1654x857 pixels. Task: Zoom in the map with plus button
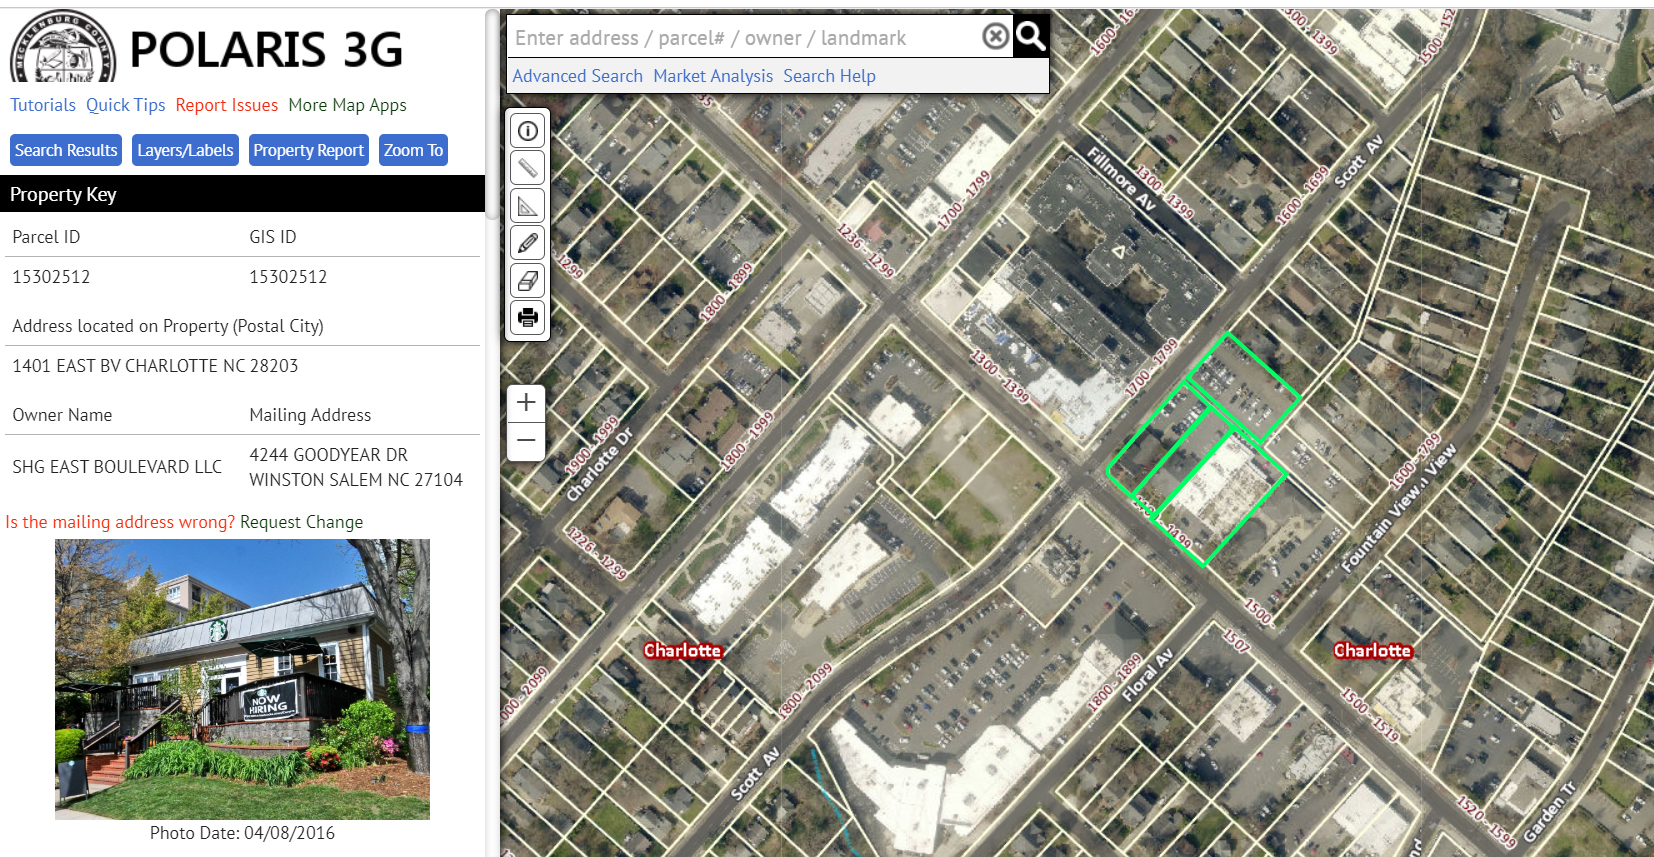pyautogui.click(x=526, y=403)
